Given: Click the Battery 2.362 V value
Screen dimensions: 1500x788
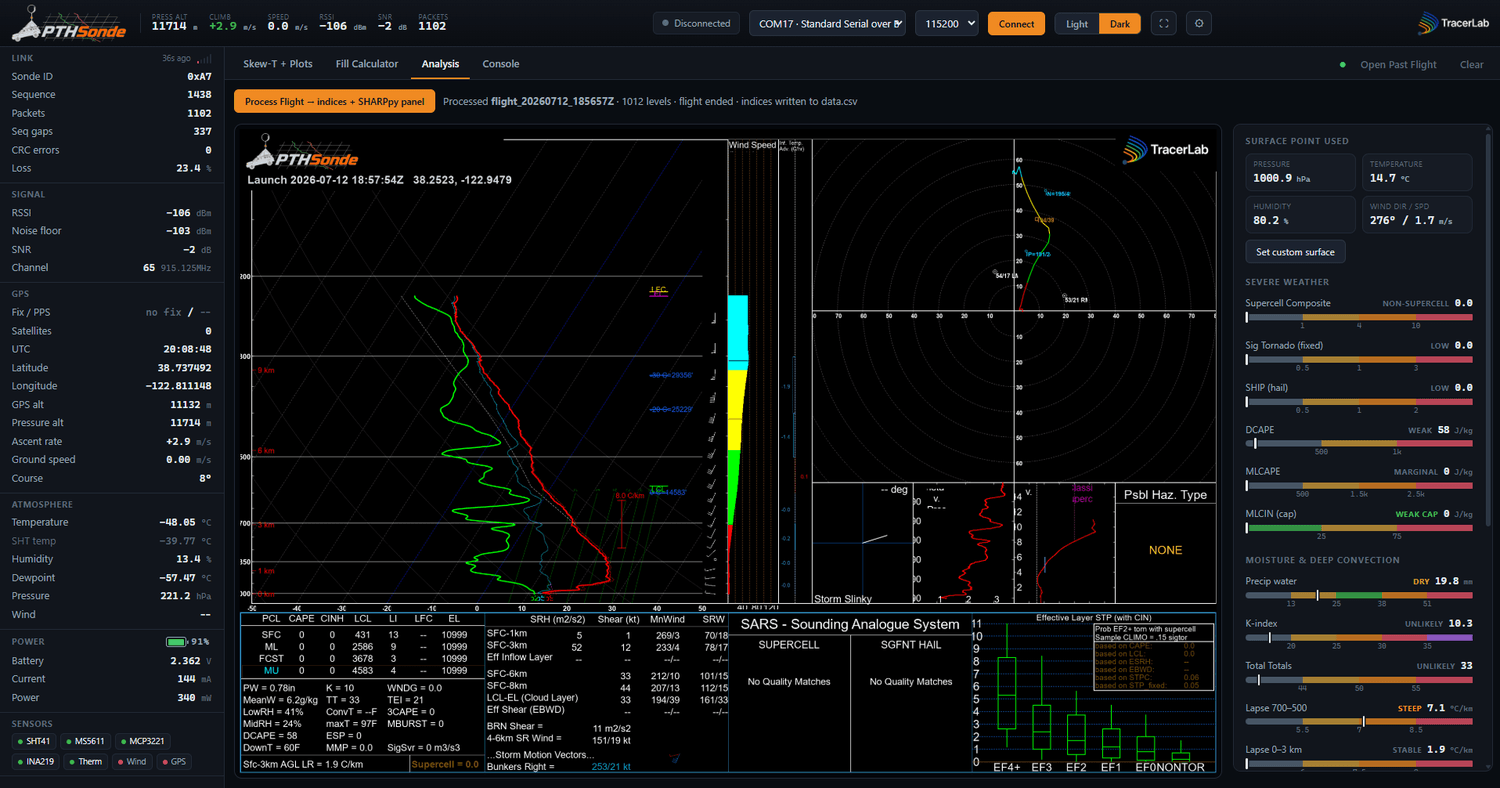Looking at the screenshot, I should coord(191,661).
